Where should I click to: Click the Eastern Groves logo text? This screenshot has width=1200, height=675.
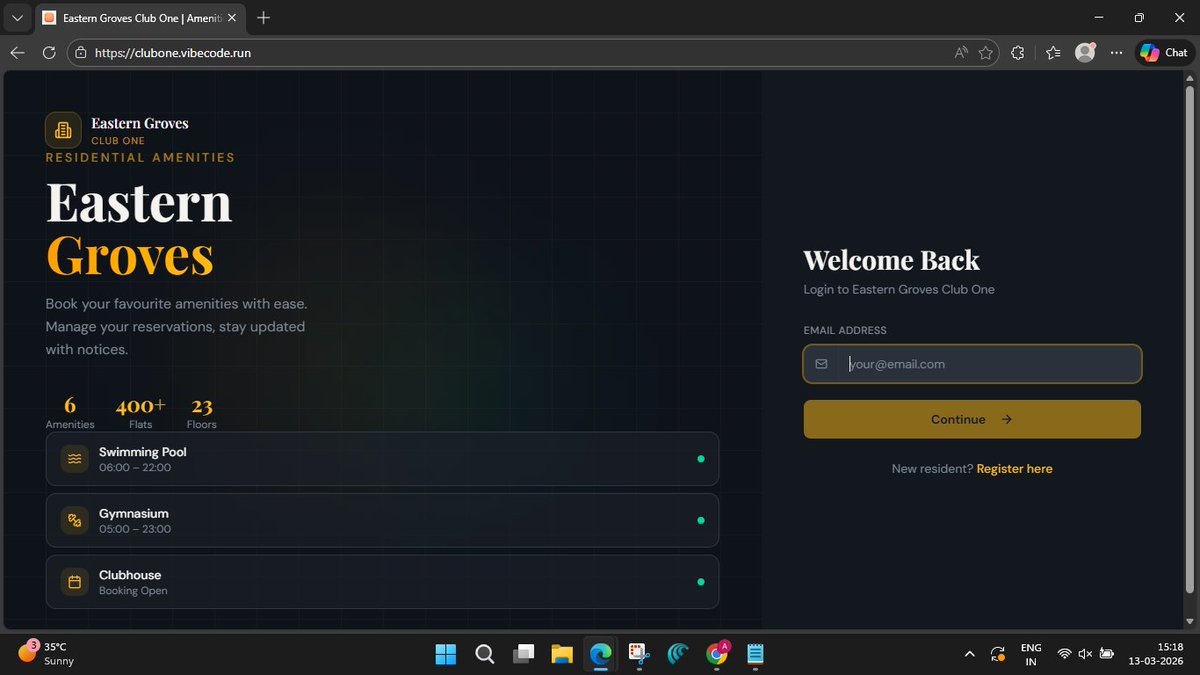point(140,123)
